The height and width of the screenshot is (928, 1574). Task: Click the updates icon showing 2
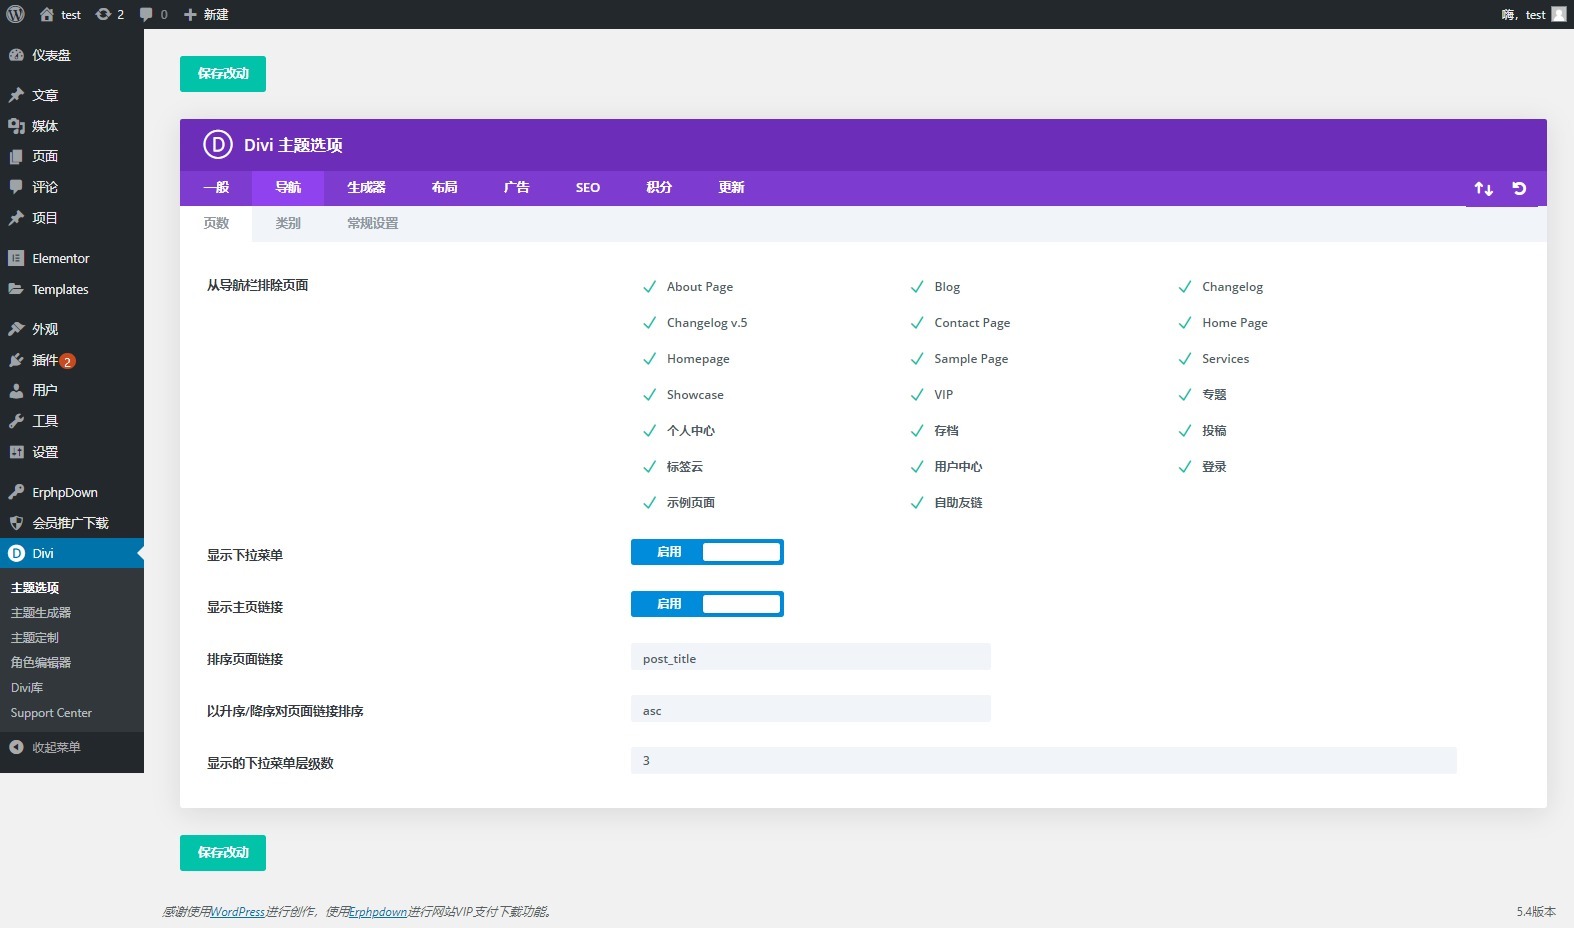coord(103,14)
